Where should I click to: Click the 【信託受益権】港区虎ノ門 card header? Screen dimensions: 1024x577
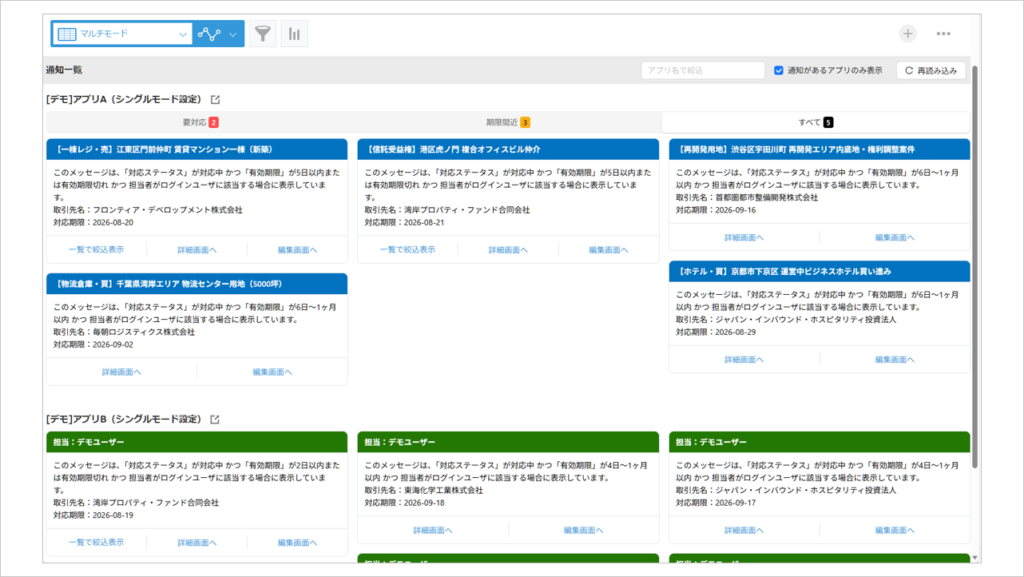click(x=508, y=149)
